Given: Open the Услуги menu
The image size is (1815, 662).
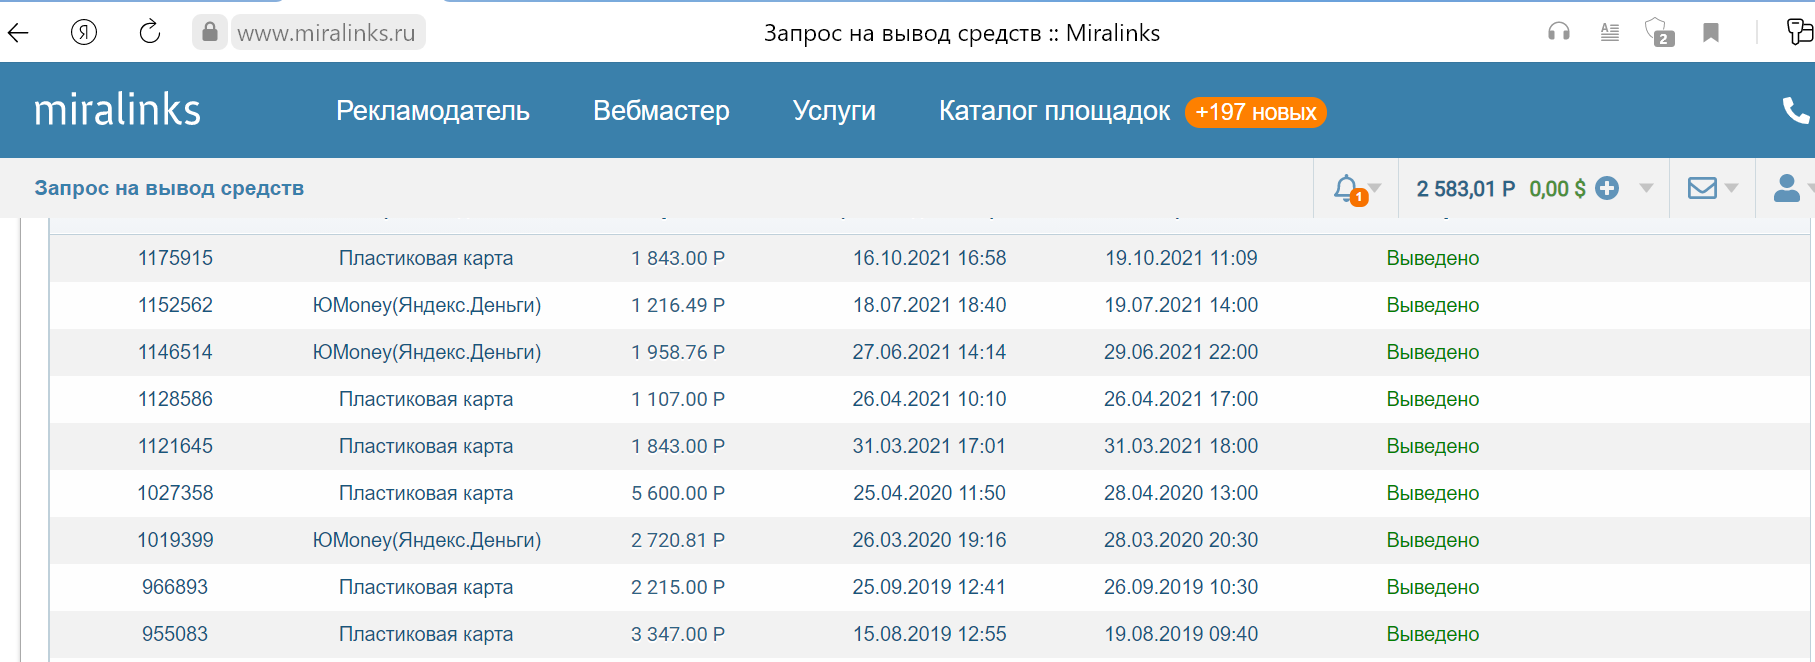Looking at the screenshot, I should (834, 110).
